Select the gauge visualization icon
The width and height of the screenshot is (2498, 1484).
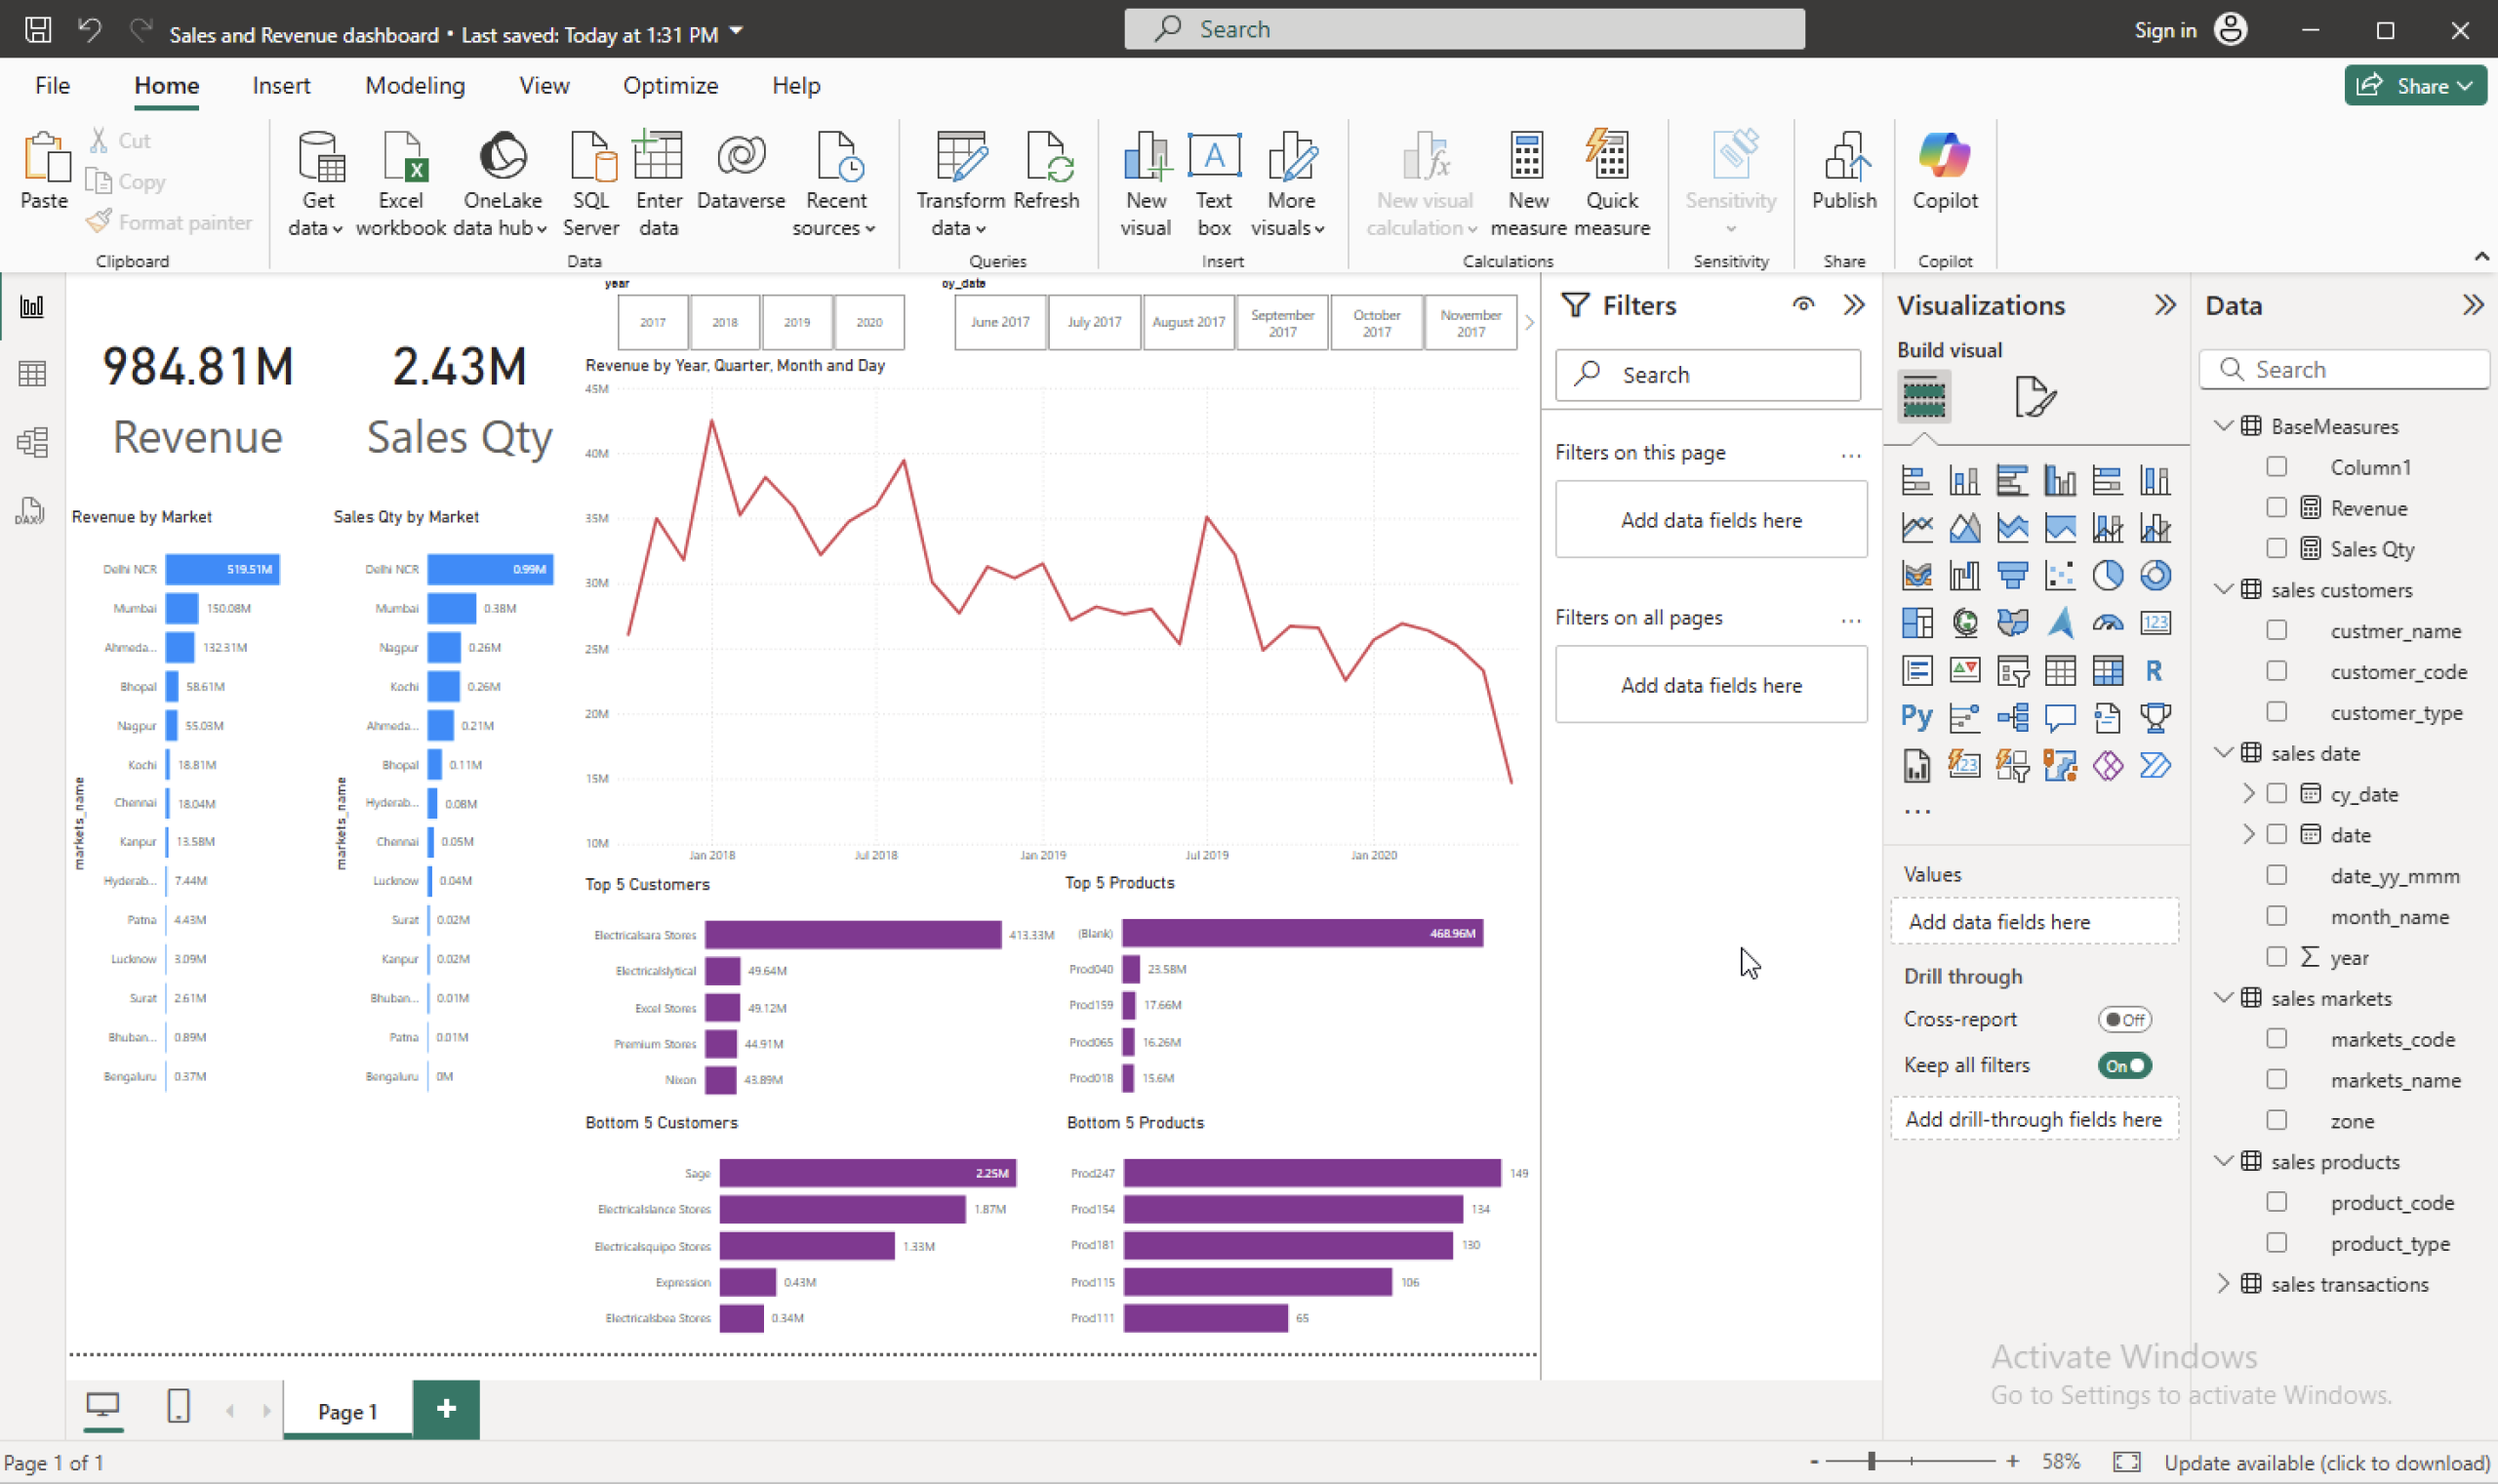point(2108,623)
